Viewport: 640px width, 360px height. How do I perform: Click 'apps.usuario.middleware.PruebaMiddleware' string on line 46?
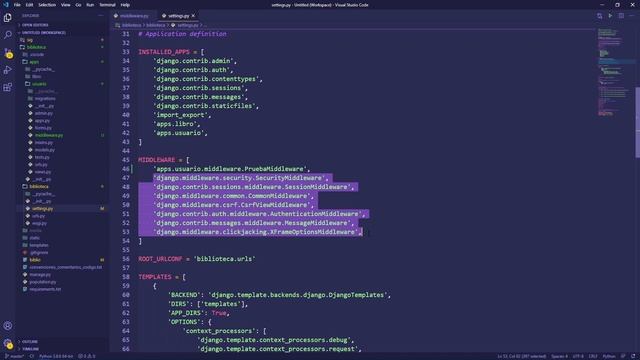point(230,169)
